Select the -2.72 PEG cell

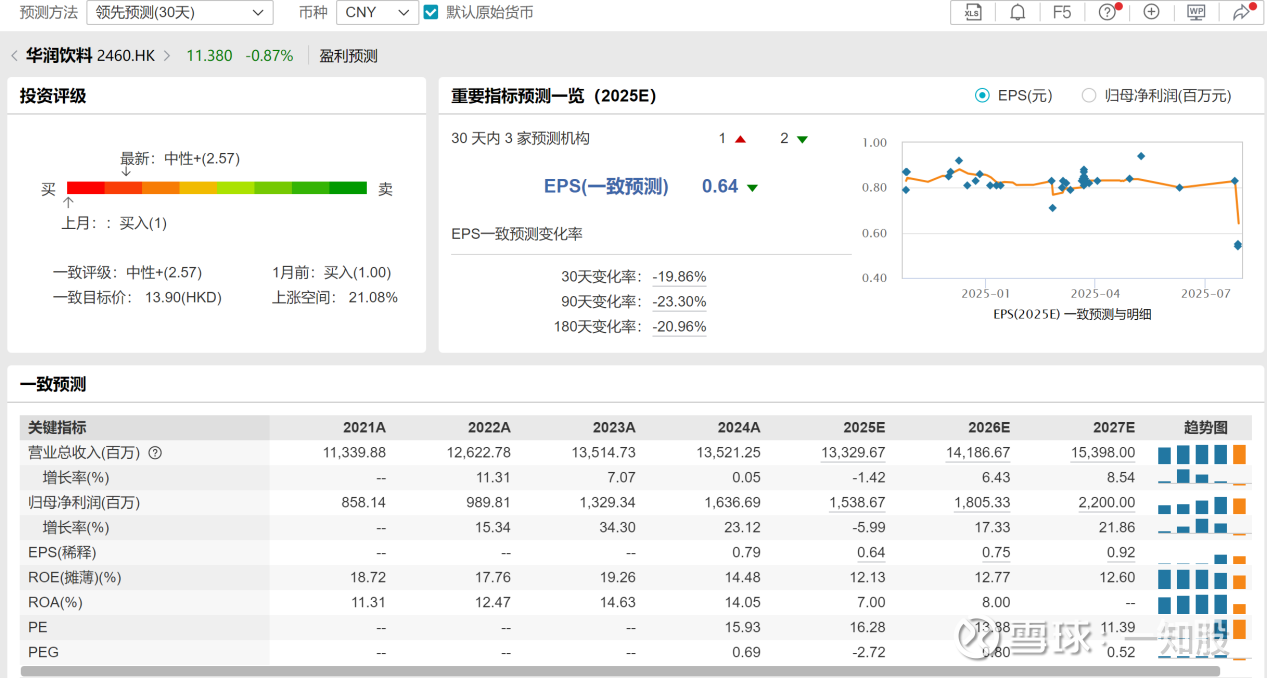click(x=866, y=653)
